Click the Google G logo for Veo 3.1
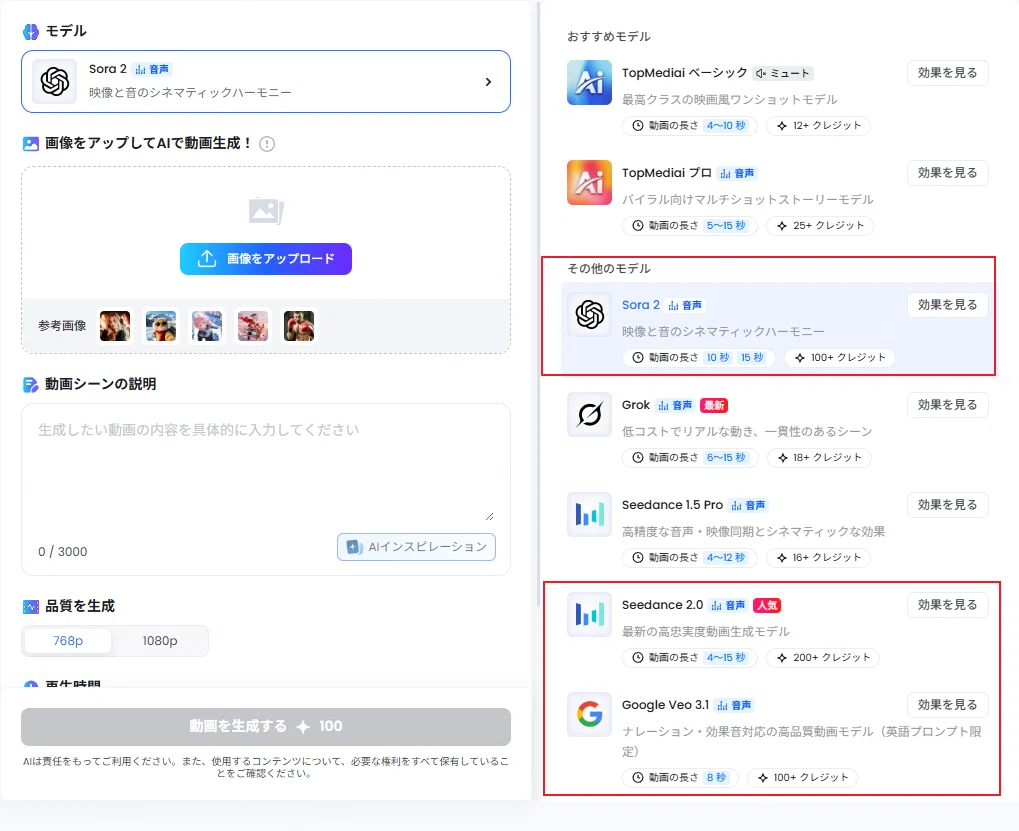This screenshot has height=831, width=1019. click(x=589, y=715)
